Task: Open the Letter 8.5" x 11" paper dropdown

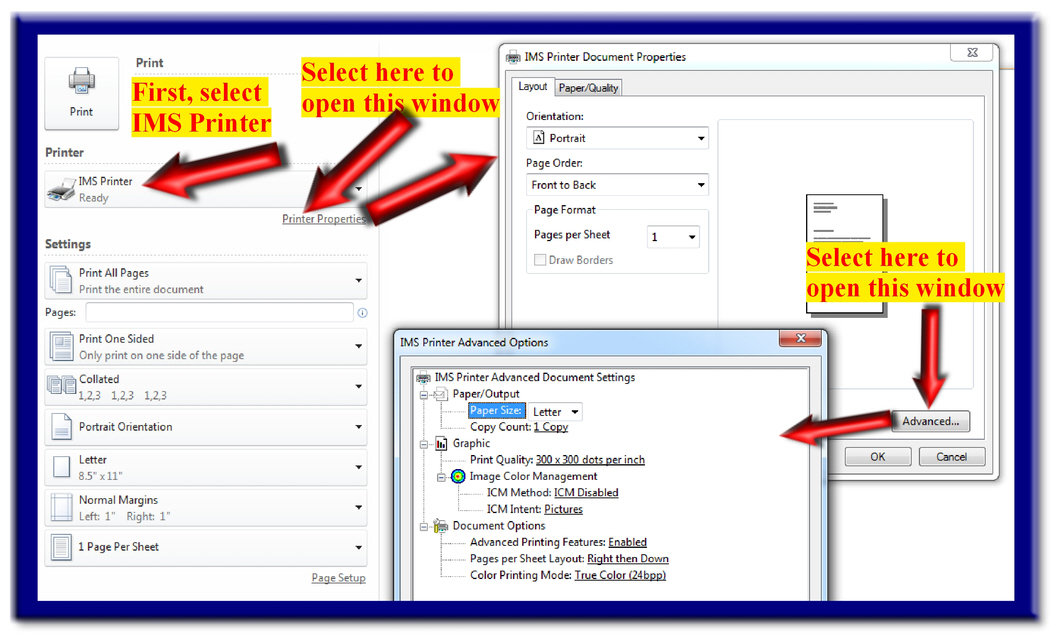Action: coord(206,467)
